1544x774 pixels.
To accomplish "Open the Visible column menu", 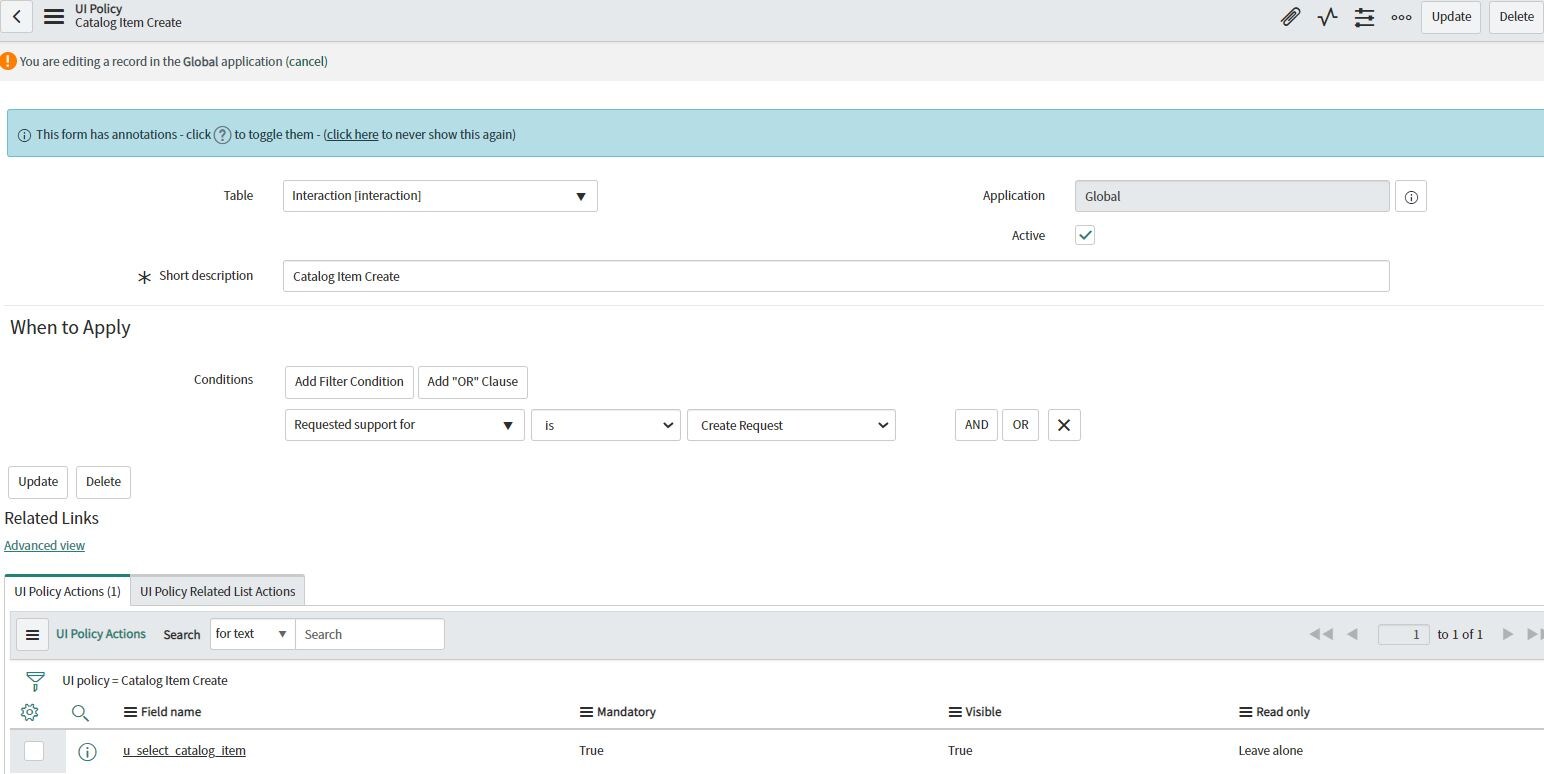I will (x=955, y=712).
